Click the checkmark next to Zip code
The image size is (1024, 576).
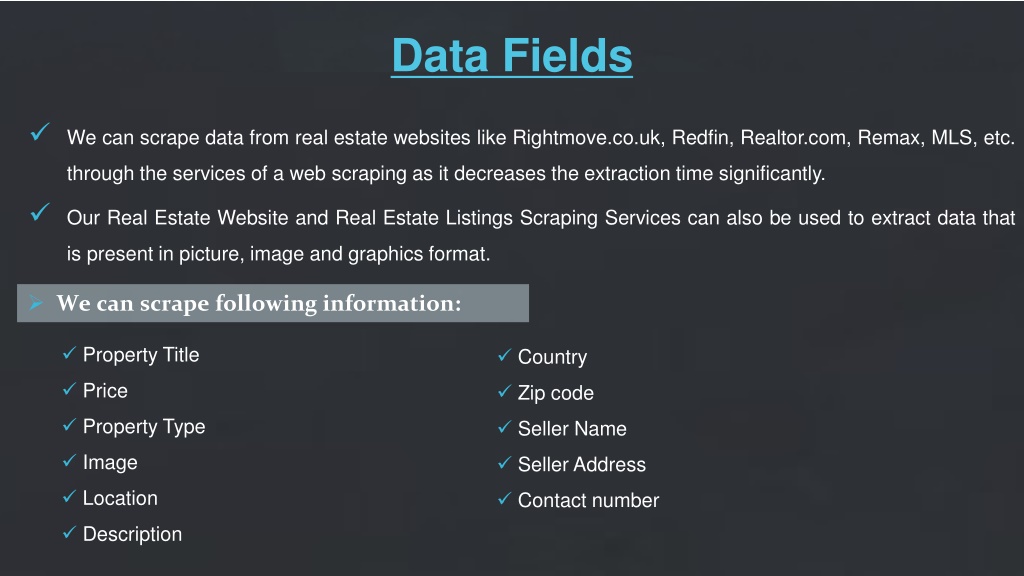pos(504,391)
